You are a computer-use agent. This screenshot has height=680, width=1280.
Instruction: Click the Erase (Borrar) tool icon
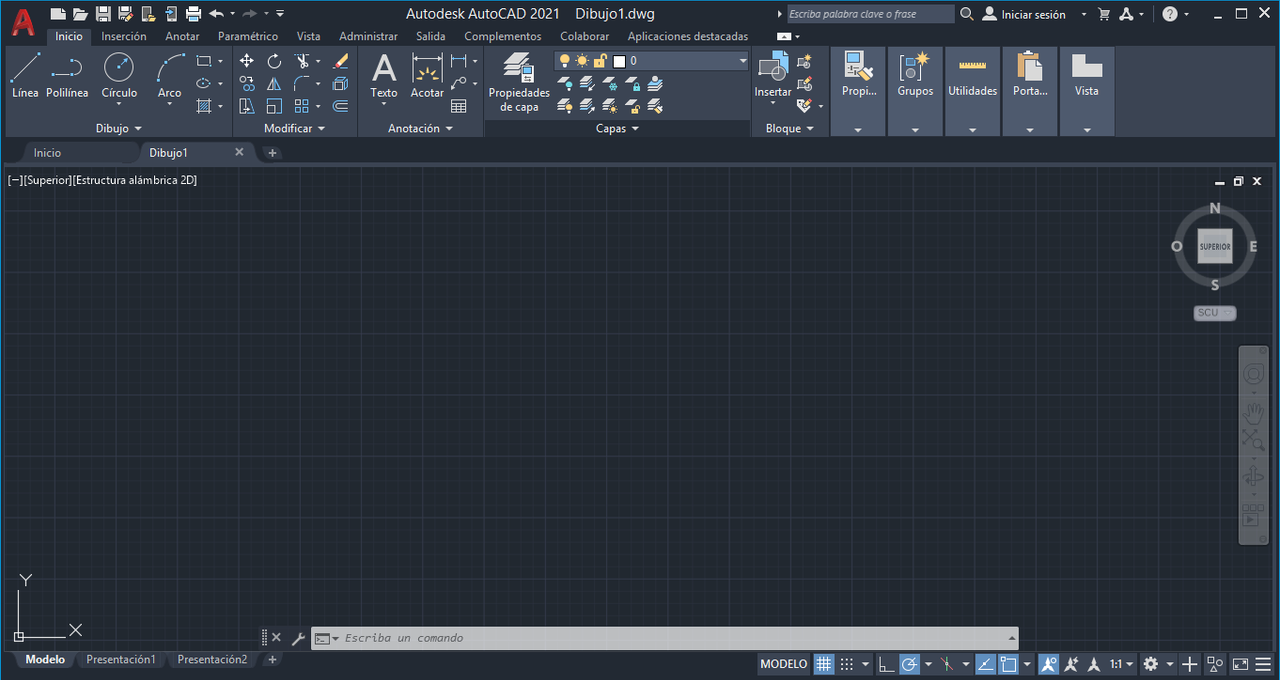click(340, 61)
